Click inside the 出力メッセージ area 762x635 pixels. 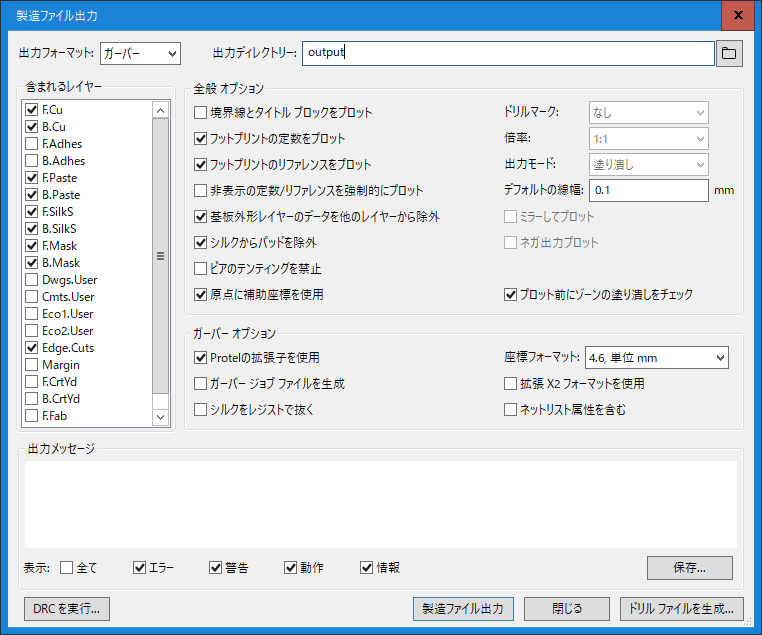pos(381,504)
